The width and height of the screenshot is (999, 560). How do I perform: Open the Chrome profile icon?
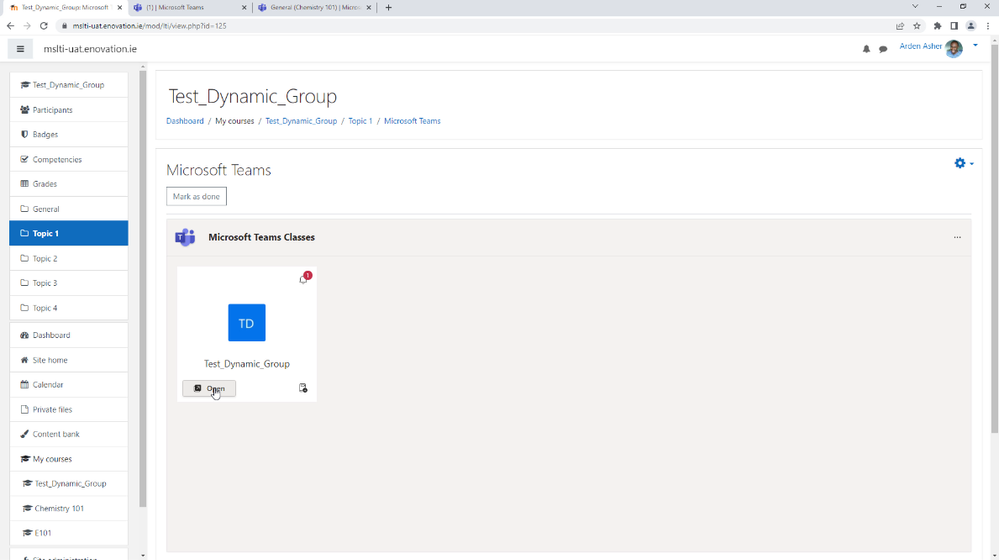coord(971,26)
